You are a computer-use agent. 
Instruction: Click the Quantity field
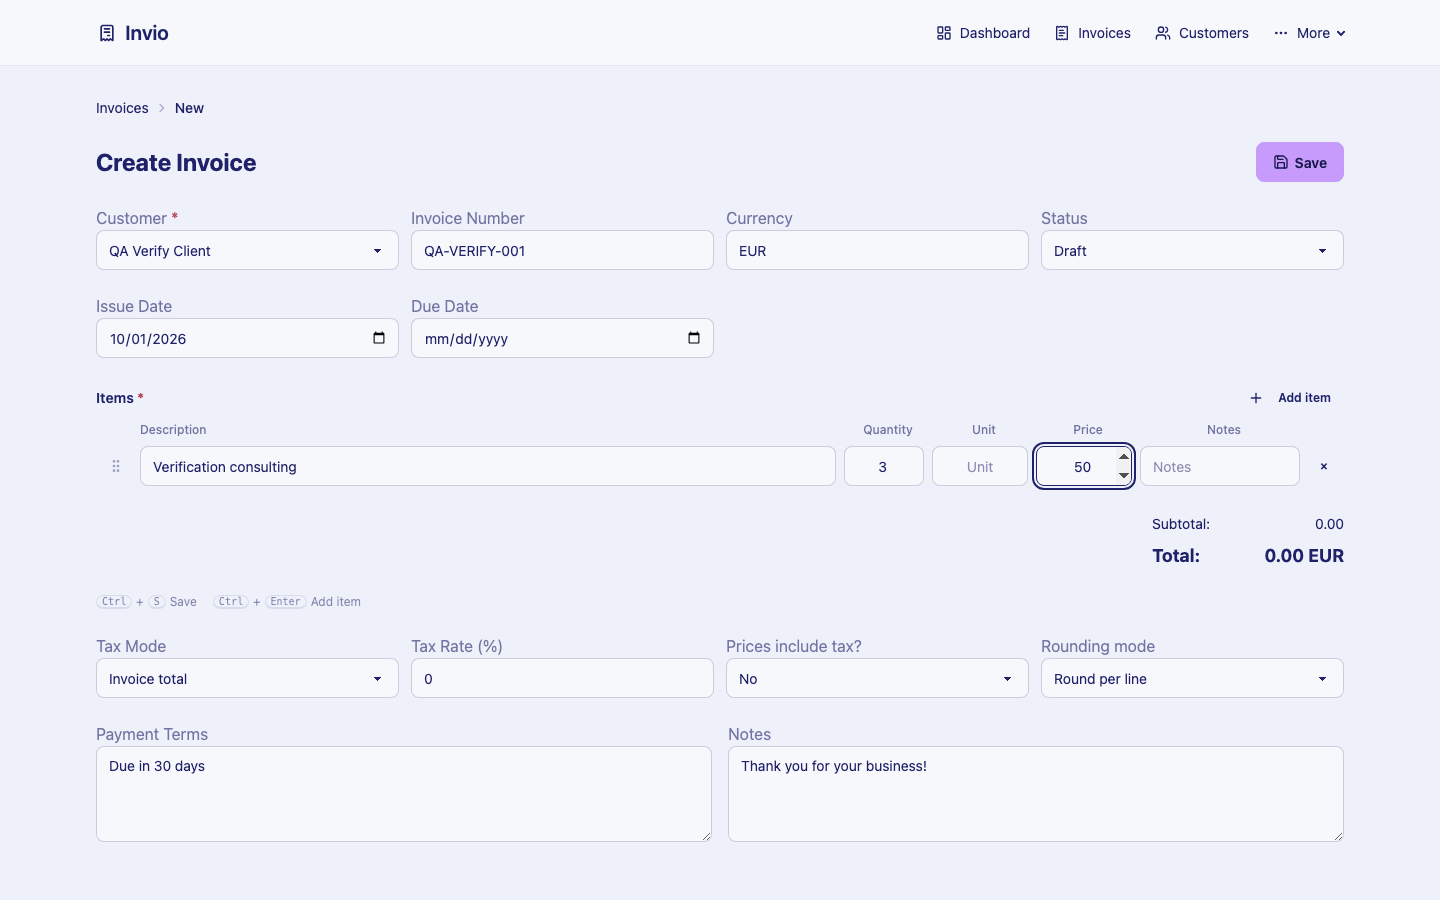tap(884, 466)
